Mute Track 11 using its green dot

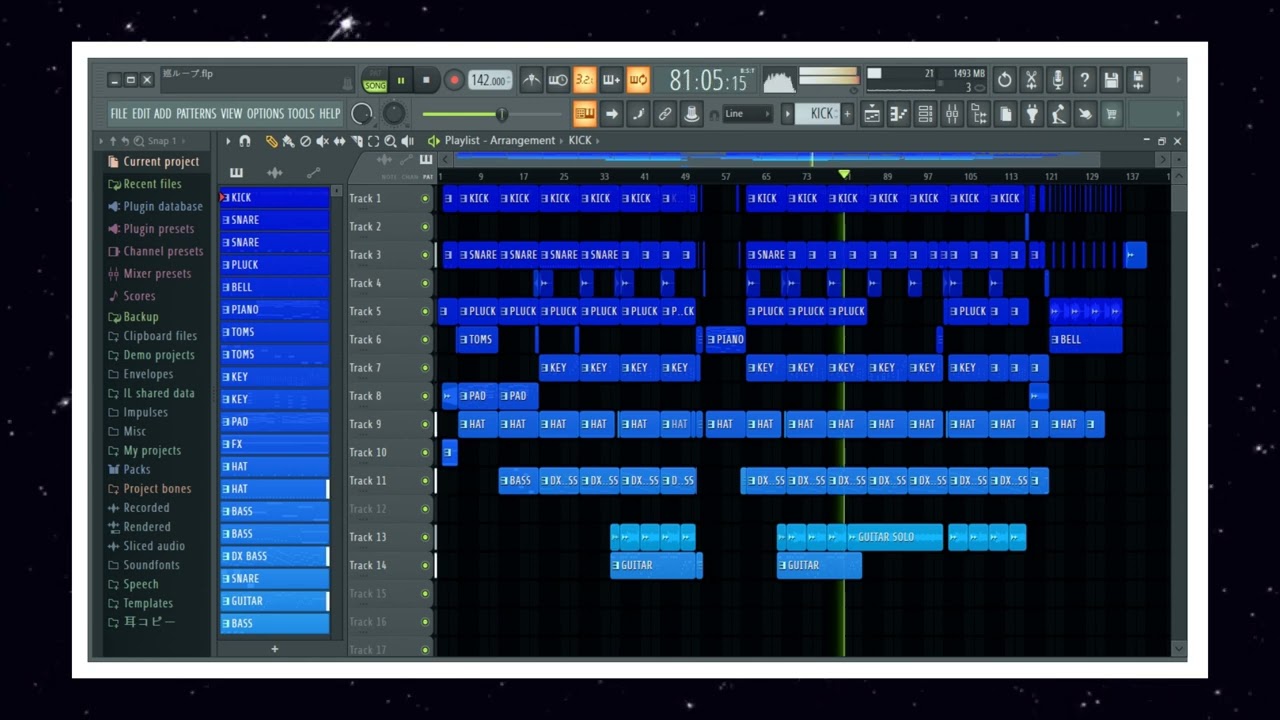pos(425,481)
